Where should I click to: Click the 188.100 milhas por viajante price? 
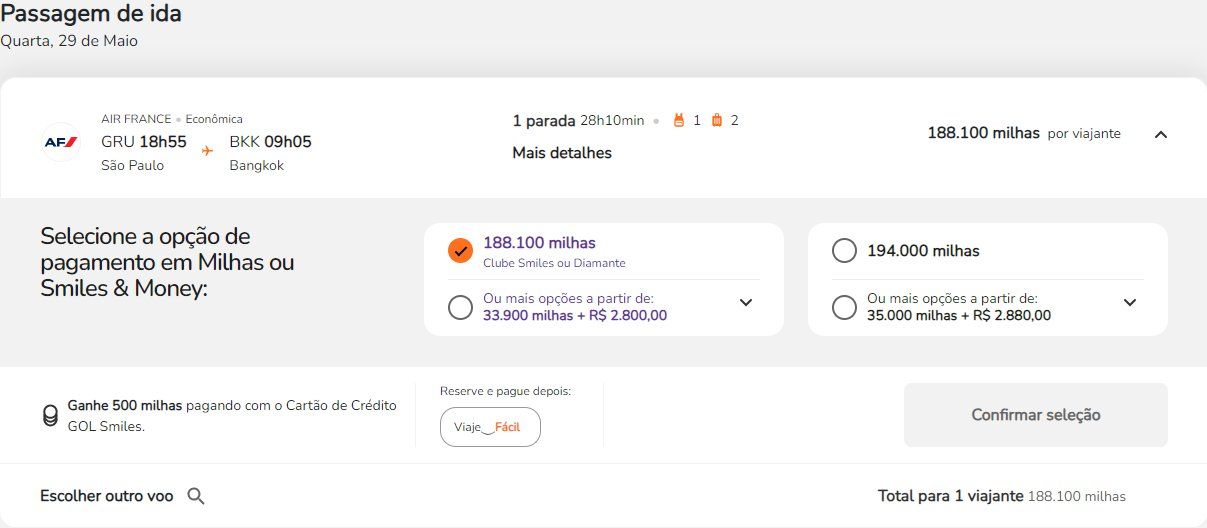(1024, 133)
